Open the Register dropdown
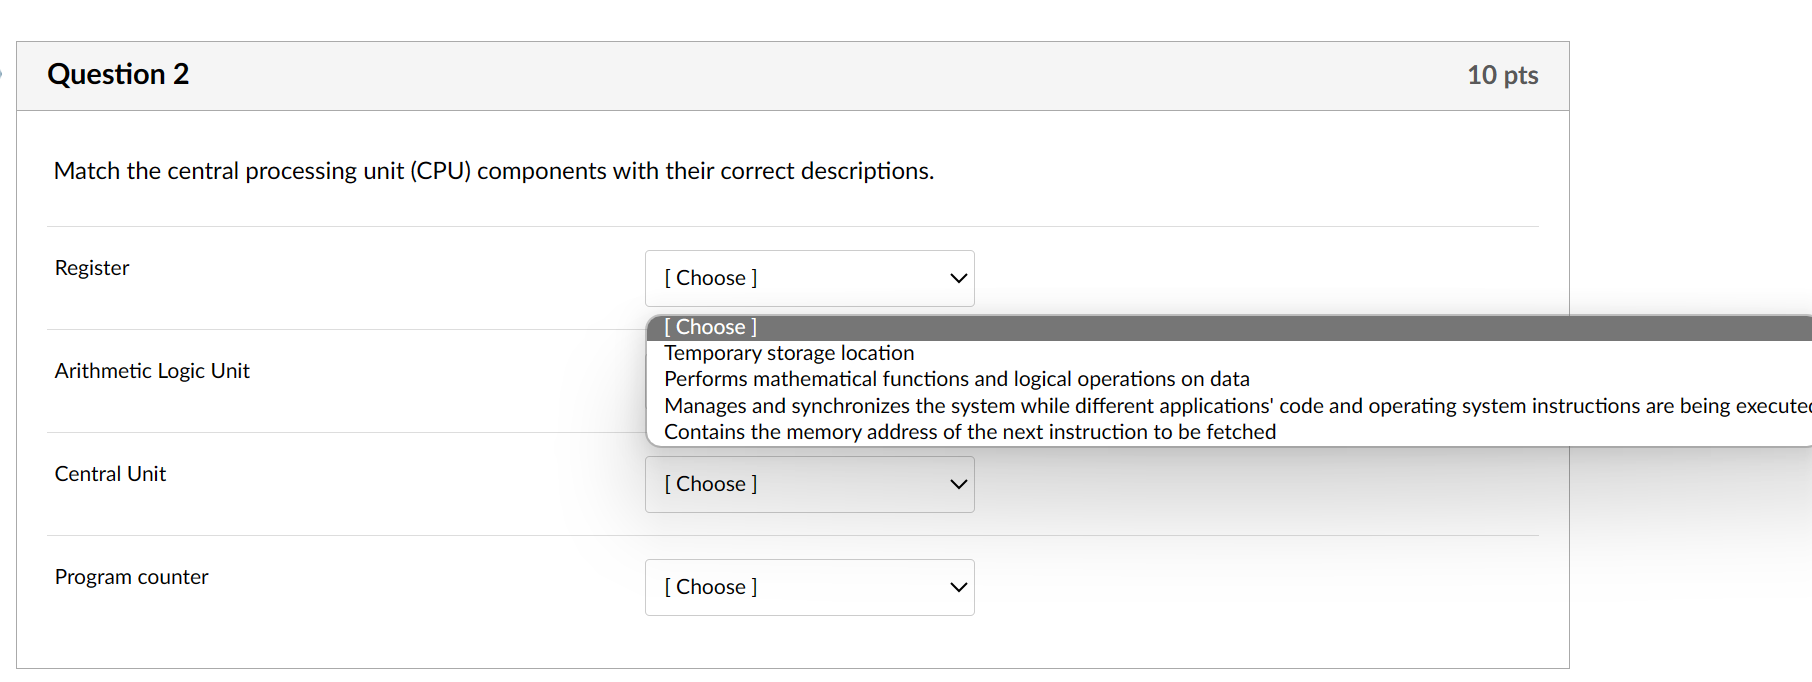The image size is (1812, 682). tap(808, 278)
